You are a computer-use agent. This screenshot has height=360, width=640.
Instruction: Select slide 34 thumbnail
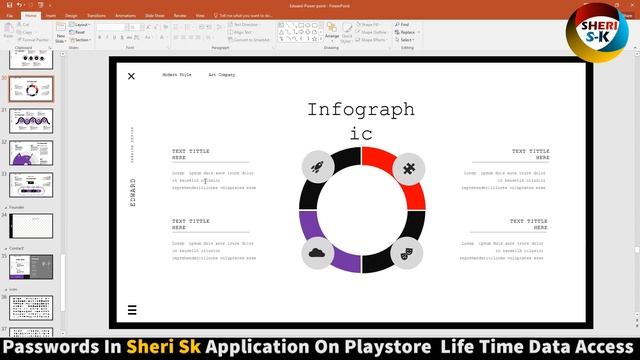[x=31, y=226]
